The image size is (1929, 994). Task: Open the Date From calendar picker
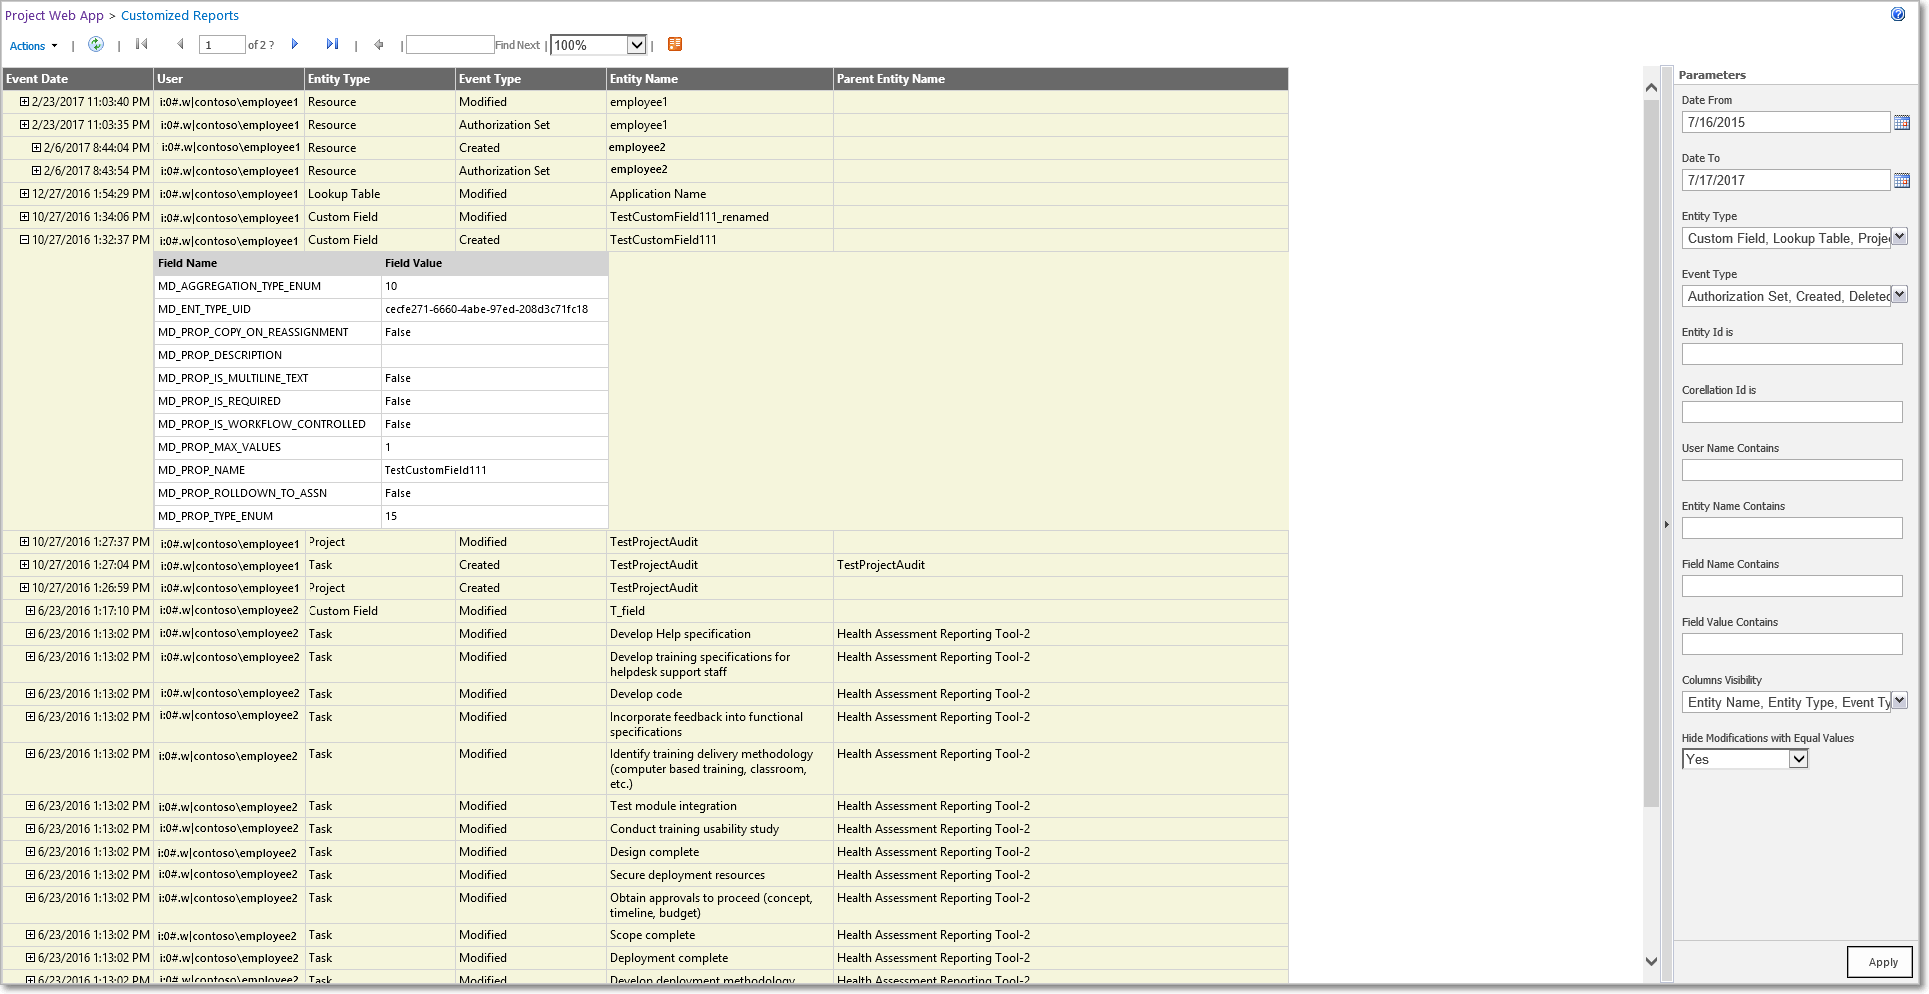[x=1902, y=122]
